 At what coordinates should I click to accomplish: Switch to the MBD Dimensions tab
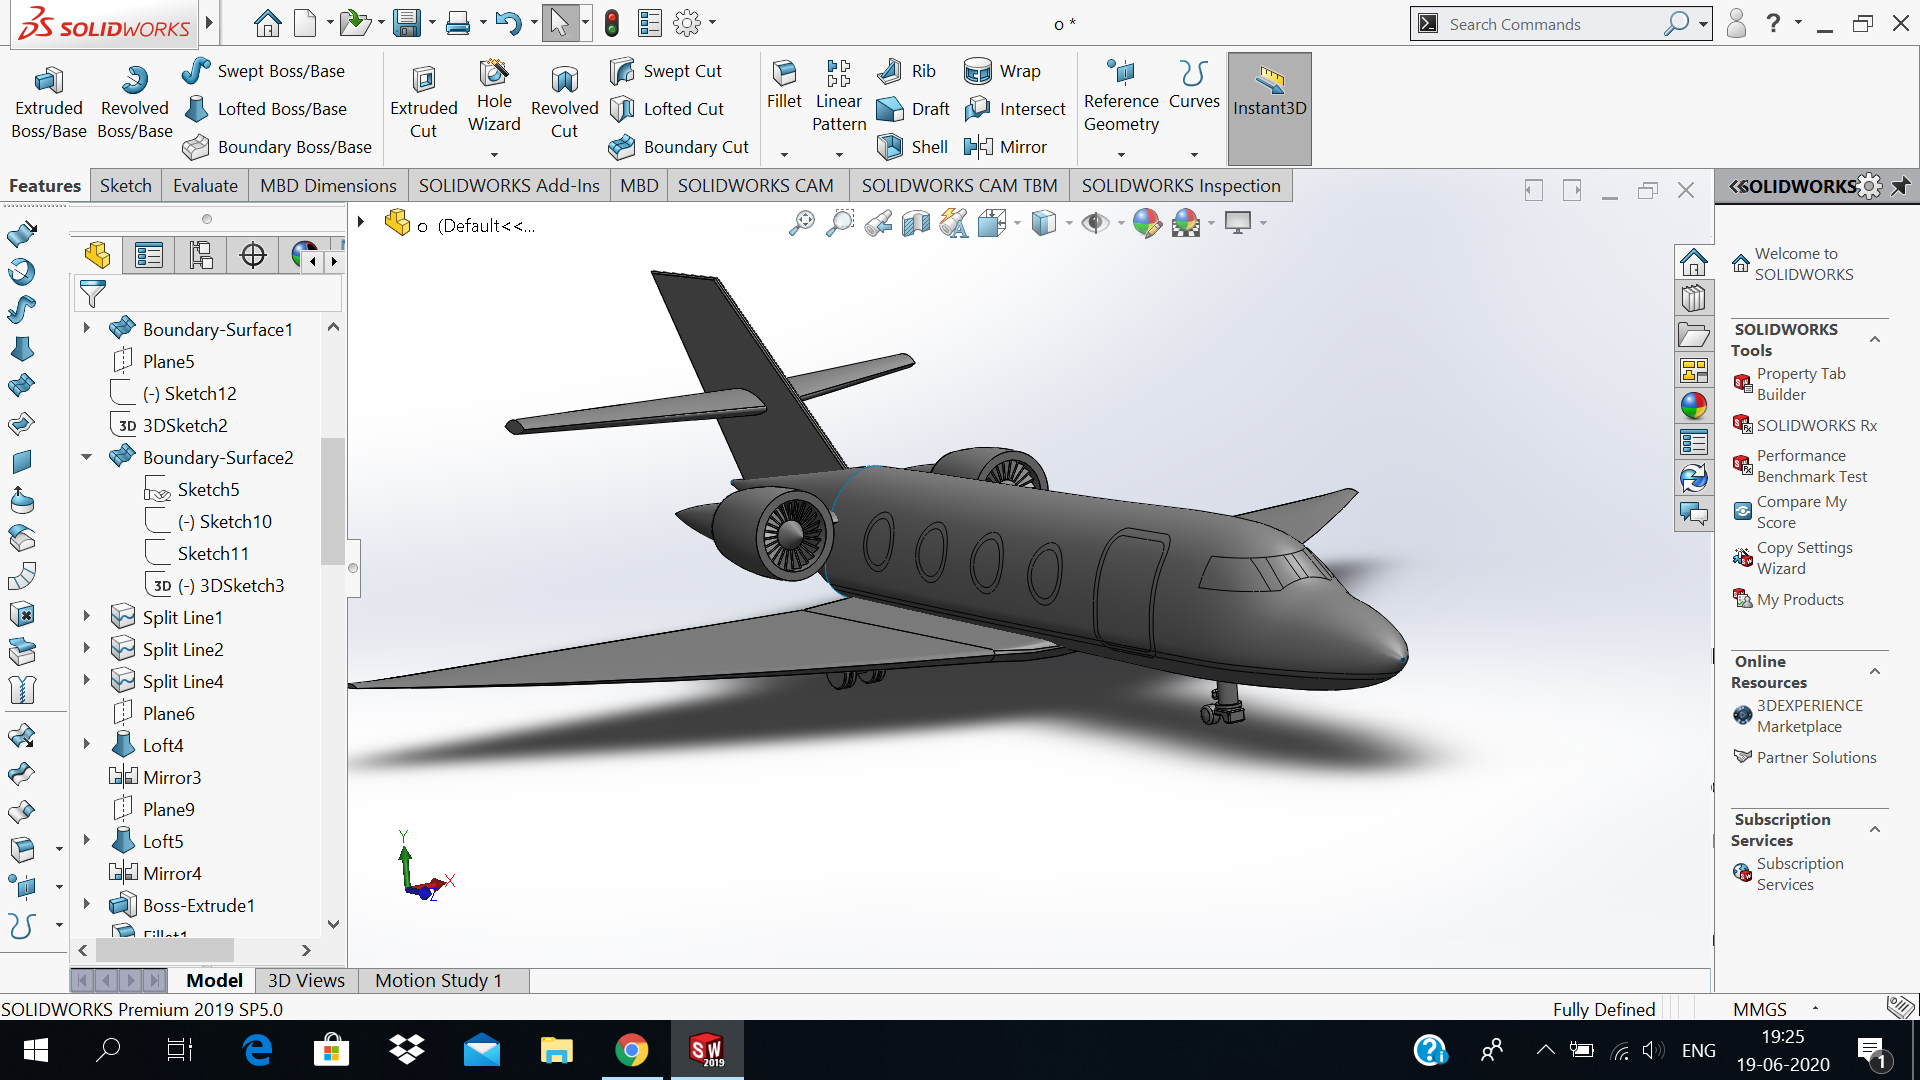[x=328, y=186]
